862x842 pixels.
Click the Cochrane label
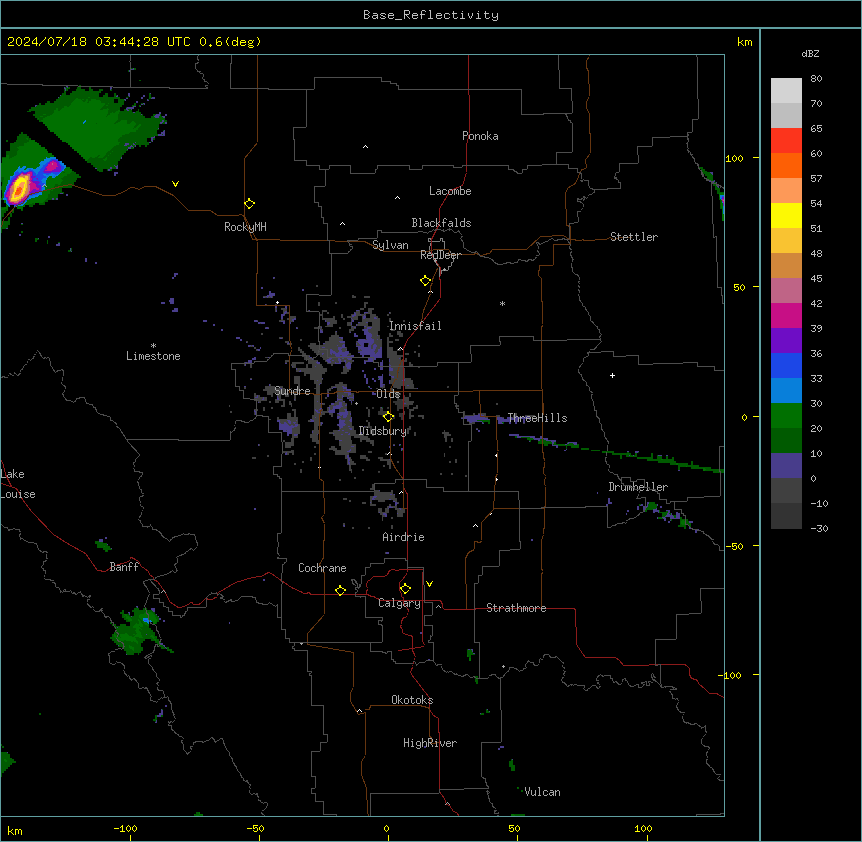pyautogui.click(x=322, y=568)
